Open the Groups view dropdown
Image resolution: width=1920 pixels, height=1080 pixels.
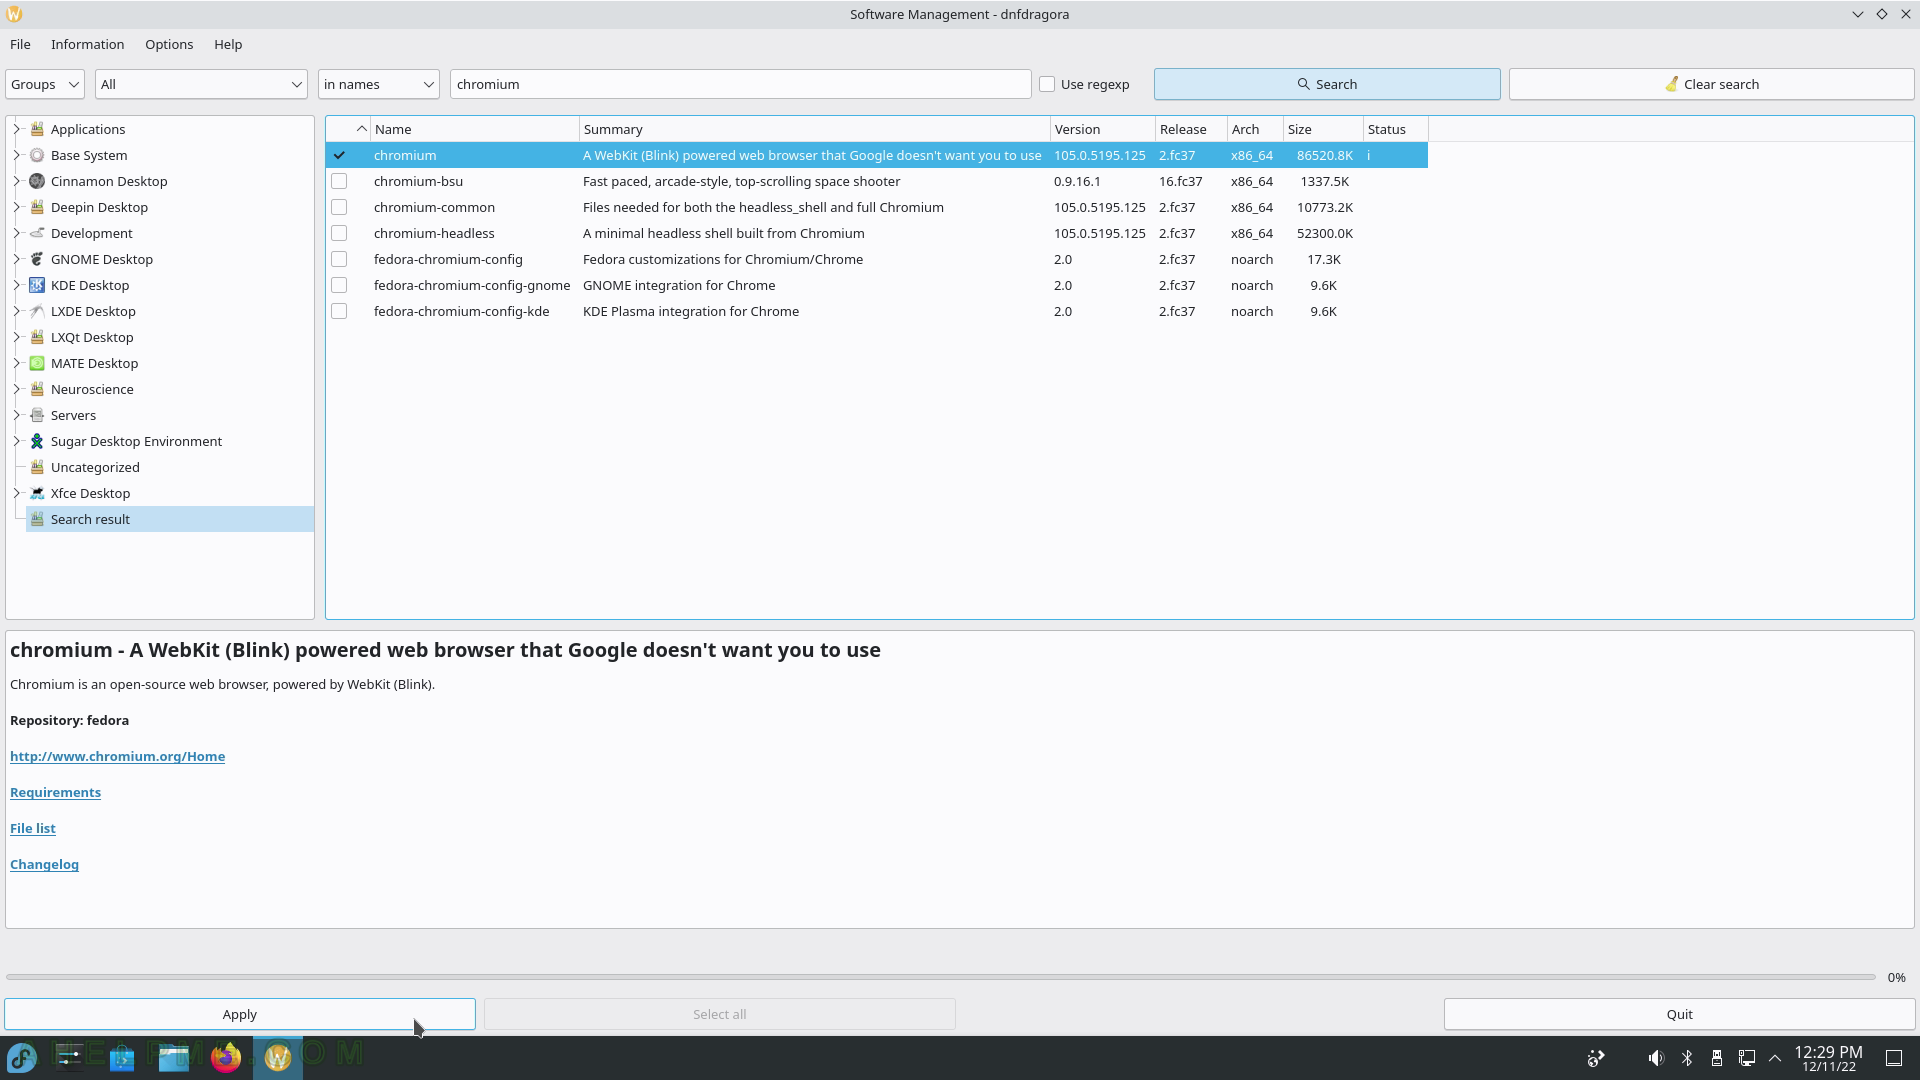tap(45, 84)
